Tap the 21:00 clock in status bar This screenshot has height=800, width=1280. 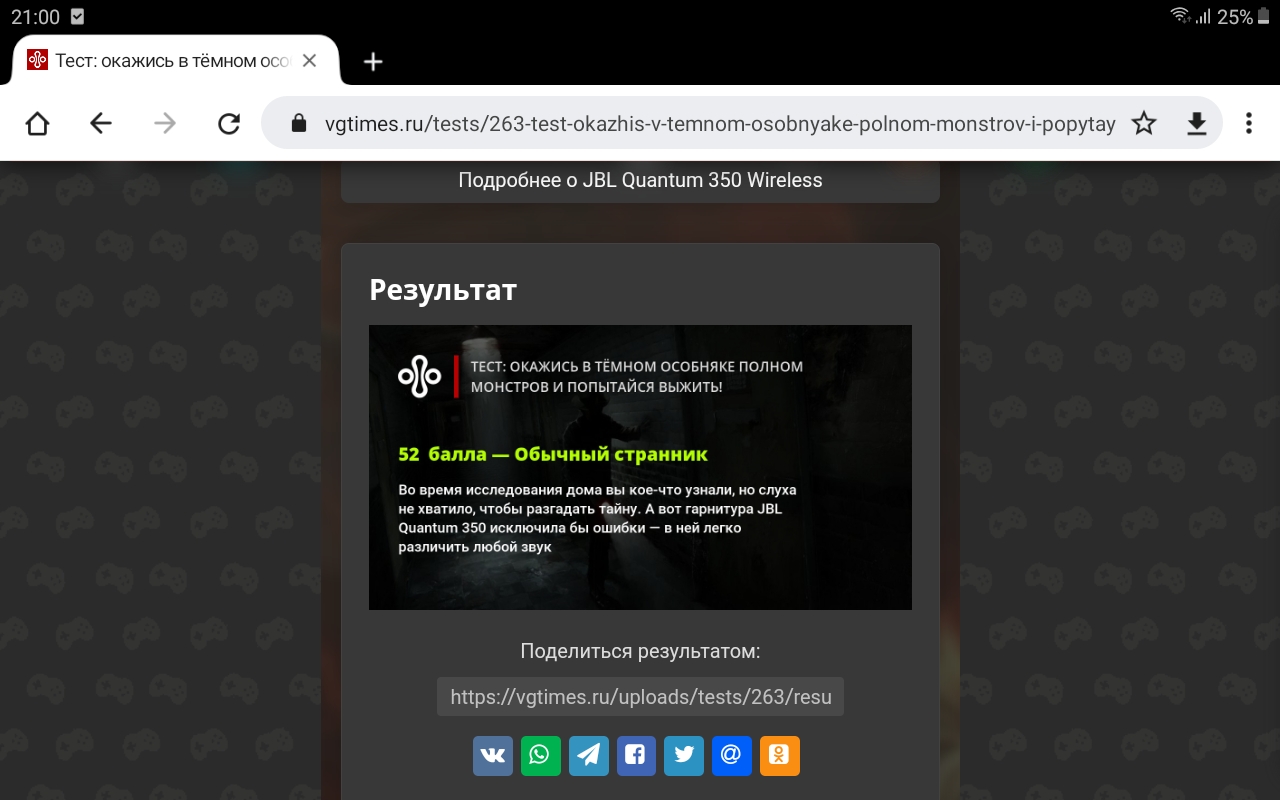pos(35,17)
